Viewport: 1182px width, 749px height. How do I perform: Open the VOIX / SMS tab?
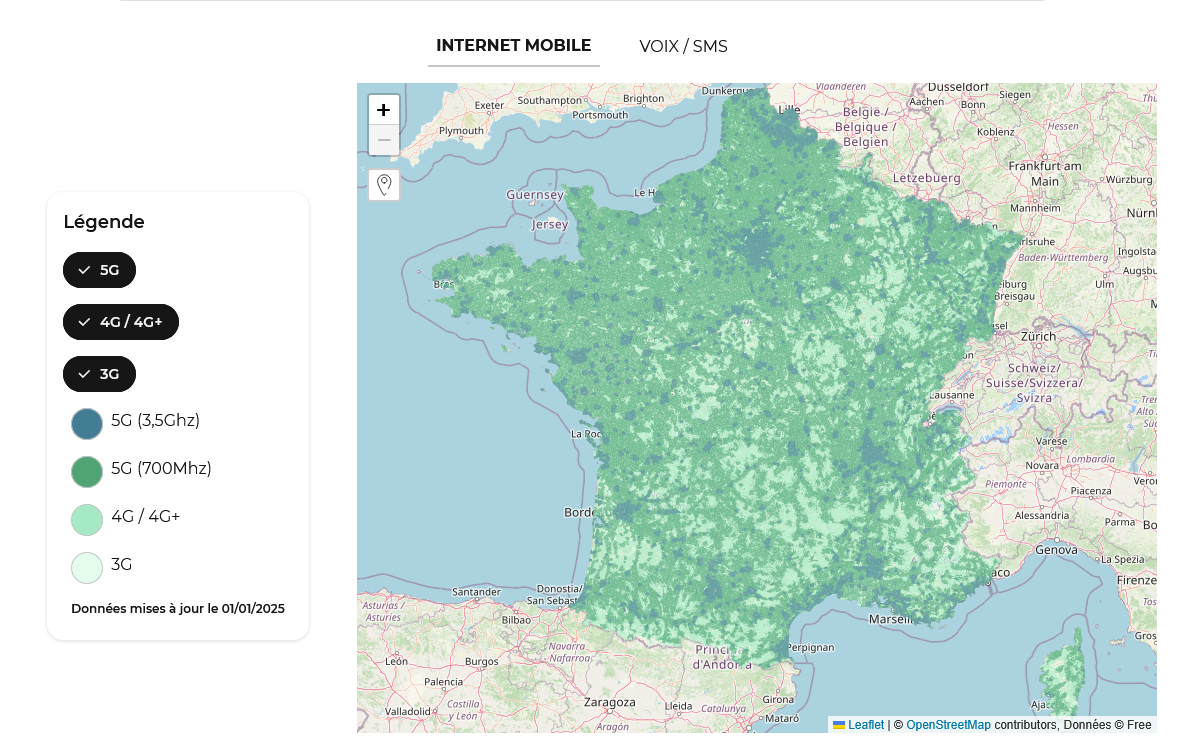pos(683,46)
